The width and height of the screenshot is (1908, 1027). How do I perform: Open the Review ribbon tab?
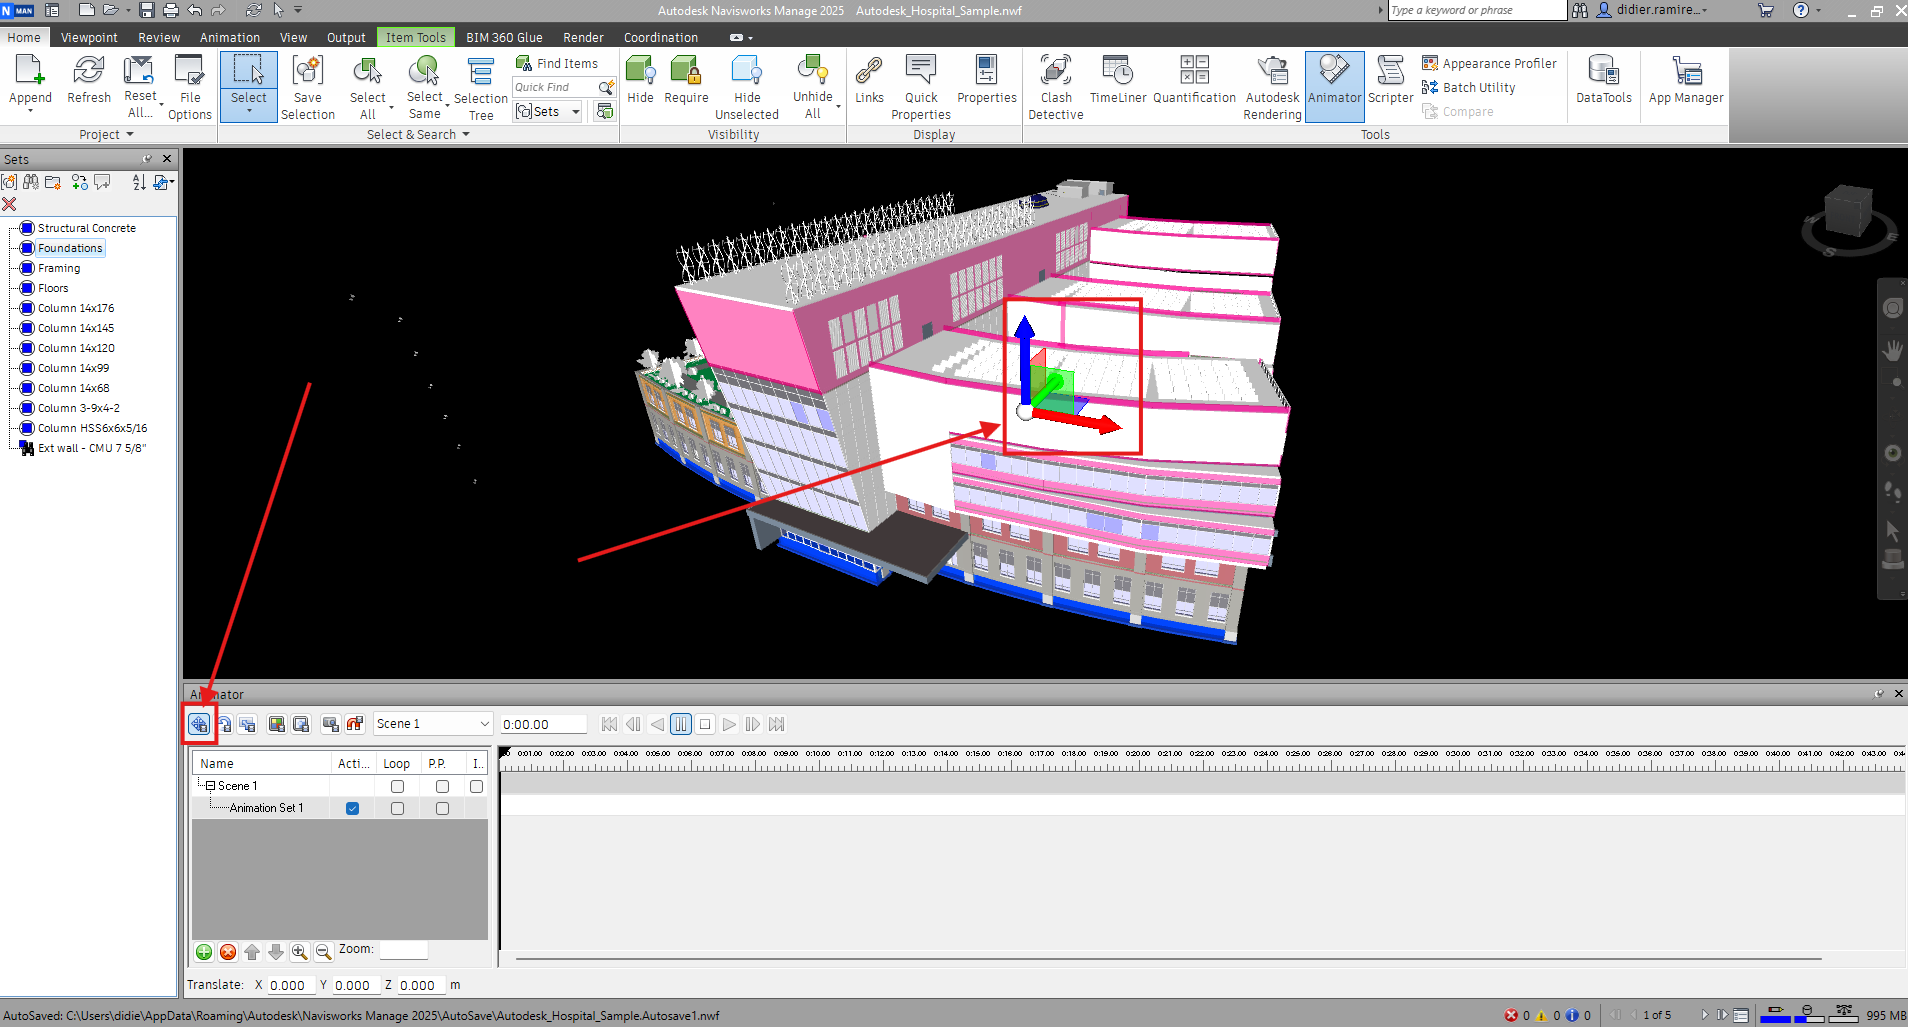point(159,37)
